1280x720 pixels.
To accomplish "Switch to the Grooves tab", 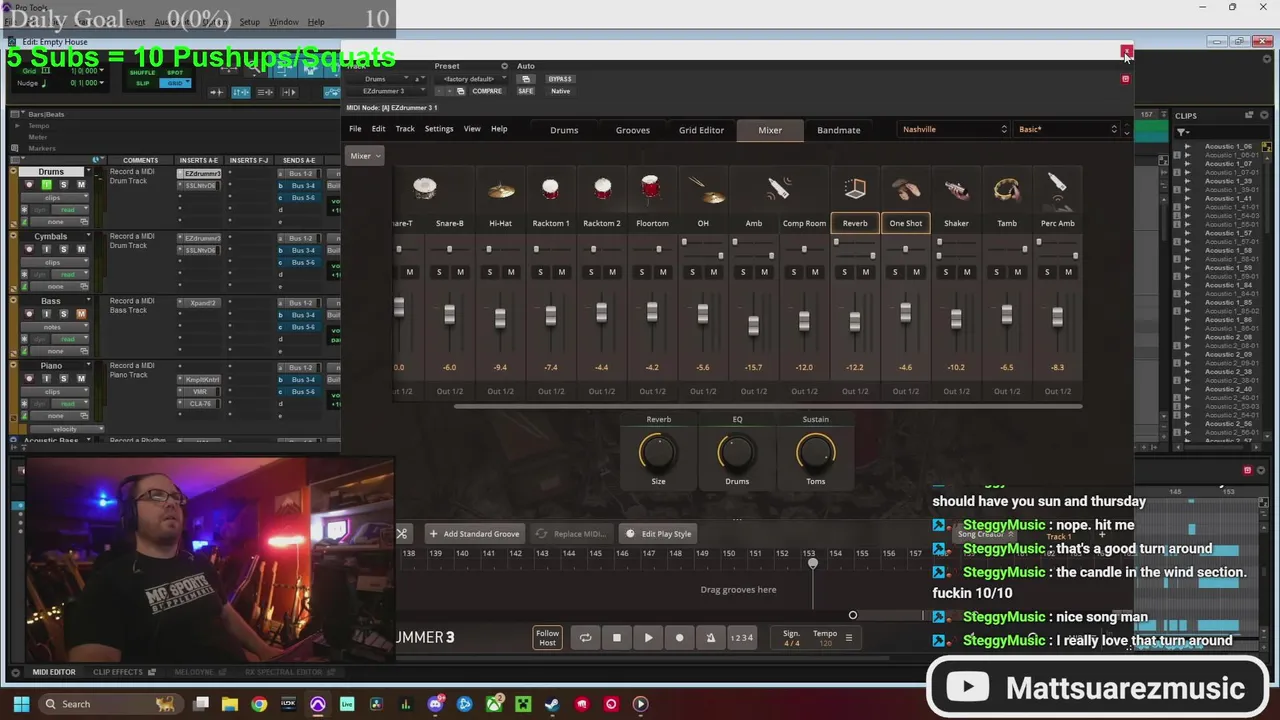I will tap(633, 130).
